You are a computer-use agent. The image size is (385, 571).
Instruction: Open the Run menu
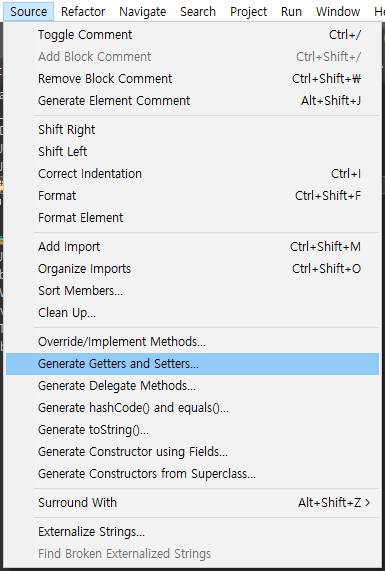[x=291, y=12]
